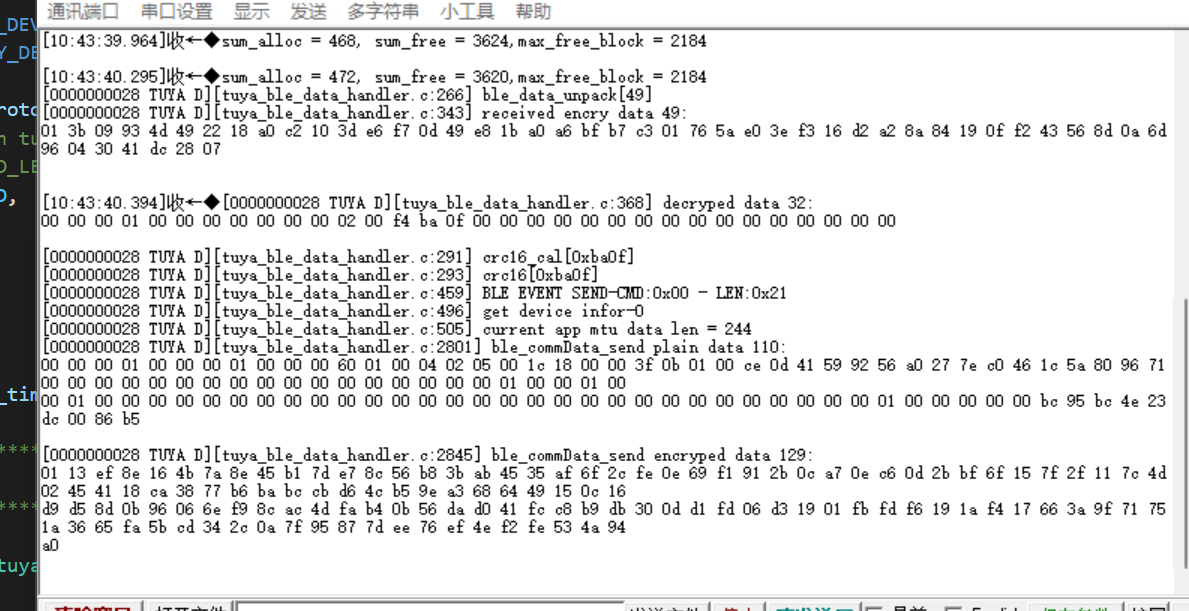The width and height of the screenshot is (1189, 611).
Task: Open the 通讯端口 menu
Action: [x=83, y=12]
